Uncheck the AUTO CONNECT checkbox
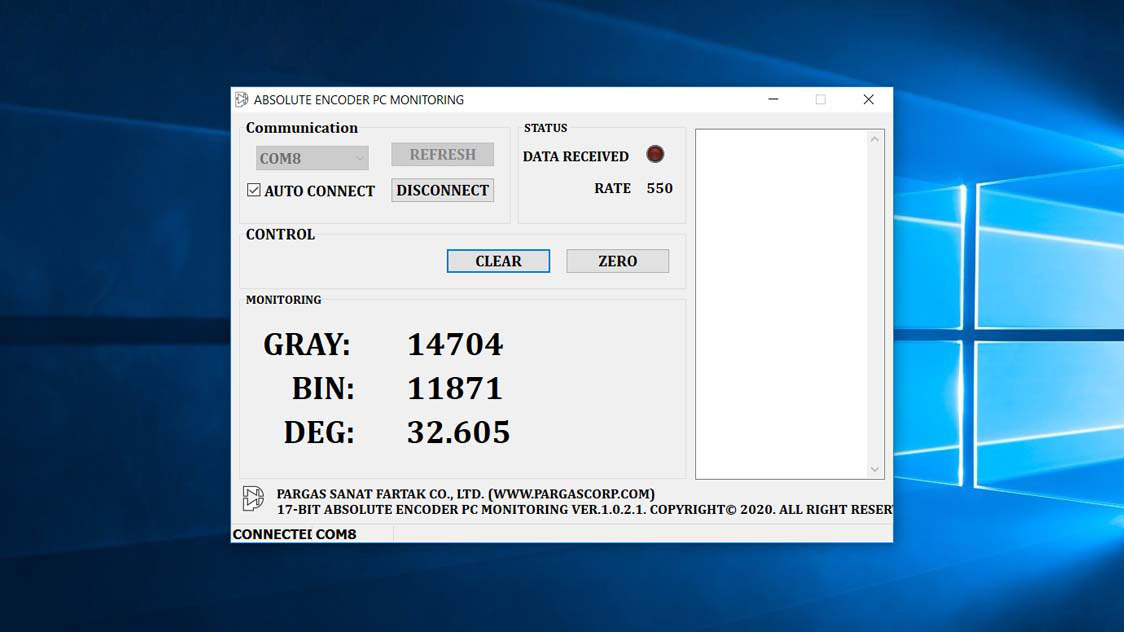Viewport: 1124px width, 632px height. point(254,190)
